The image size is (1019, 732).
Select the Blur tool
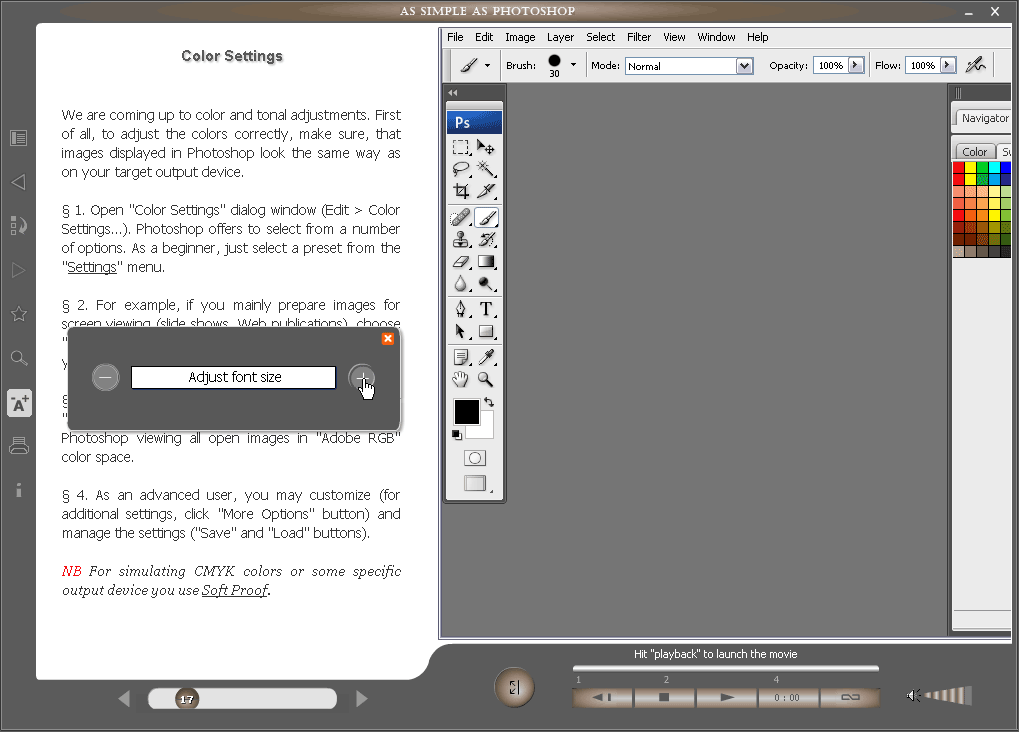coord(461,283)
